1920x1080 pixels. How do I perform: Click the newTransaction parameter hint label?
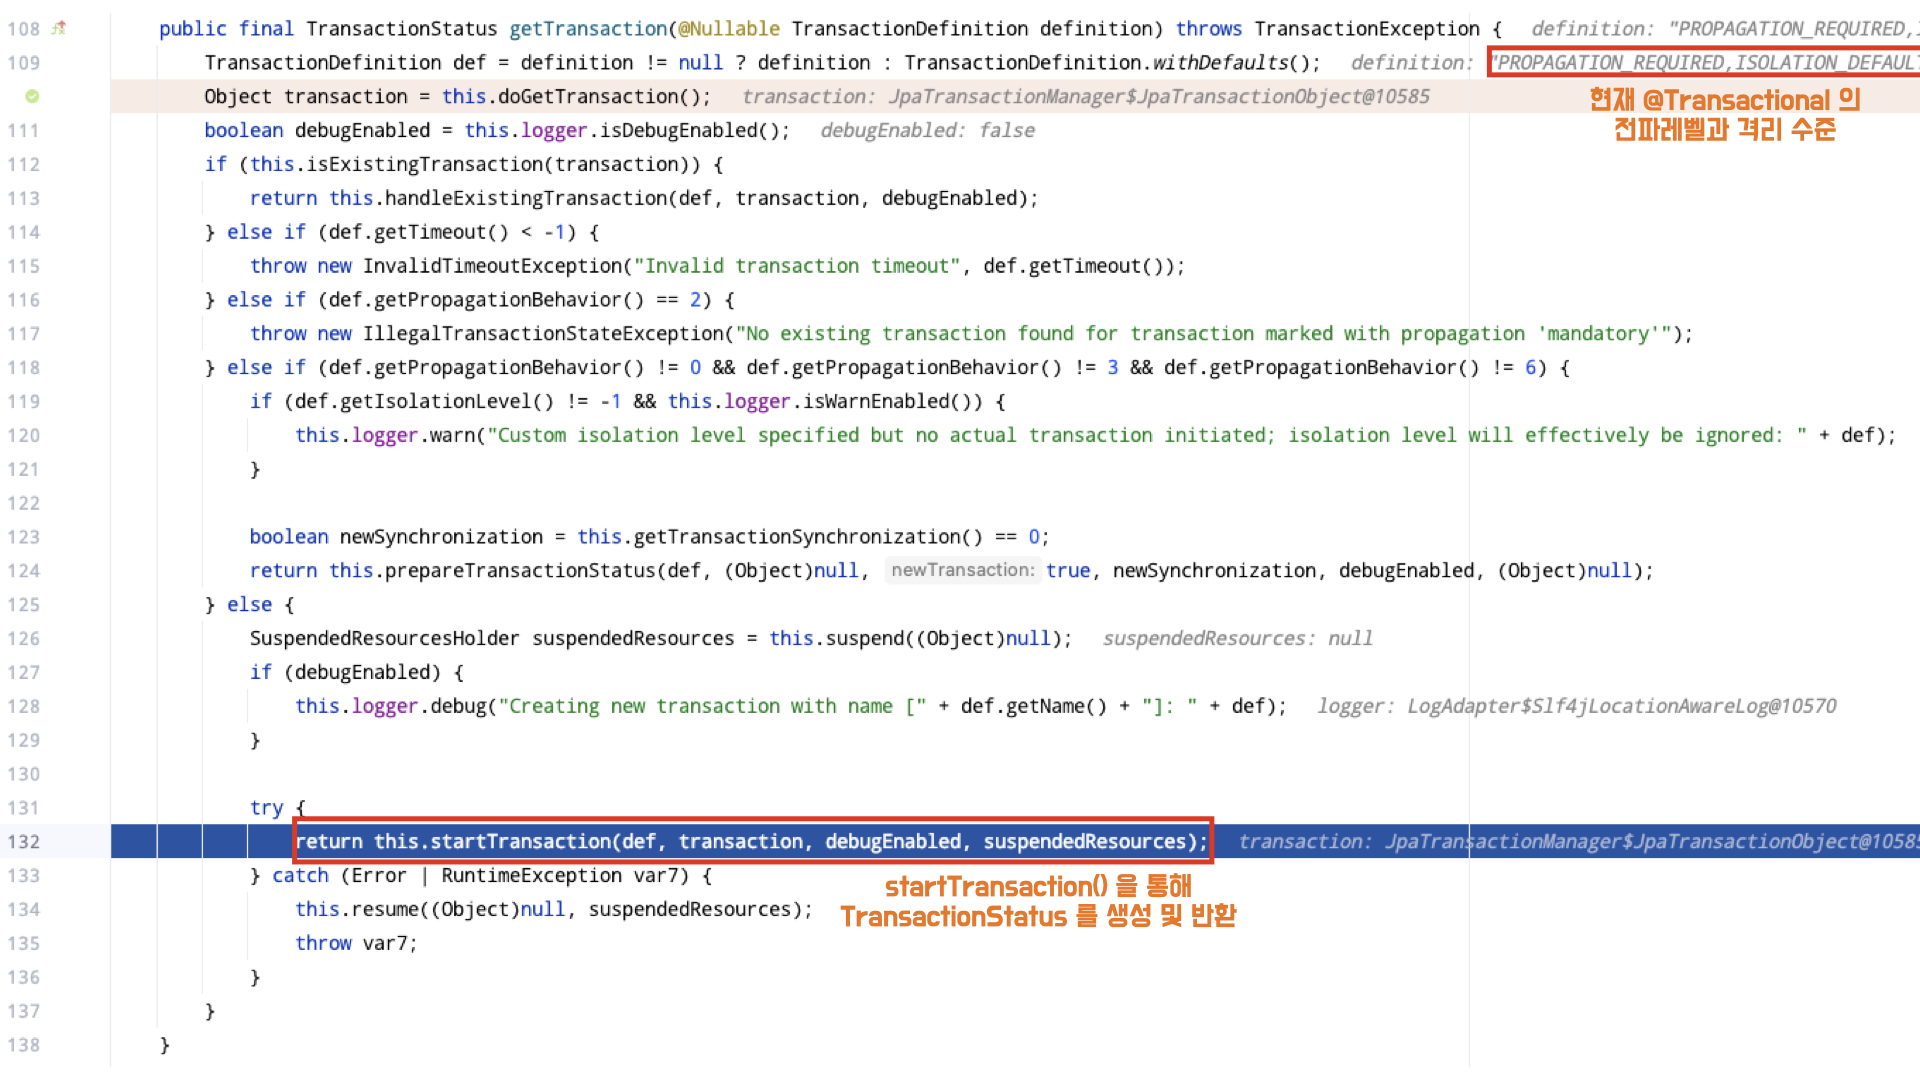click(x=962, y=571)
